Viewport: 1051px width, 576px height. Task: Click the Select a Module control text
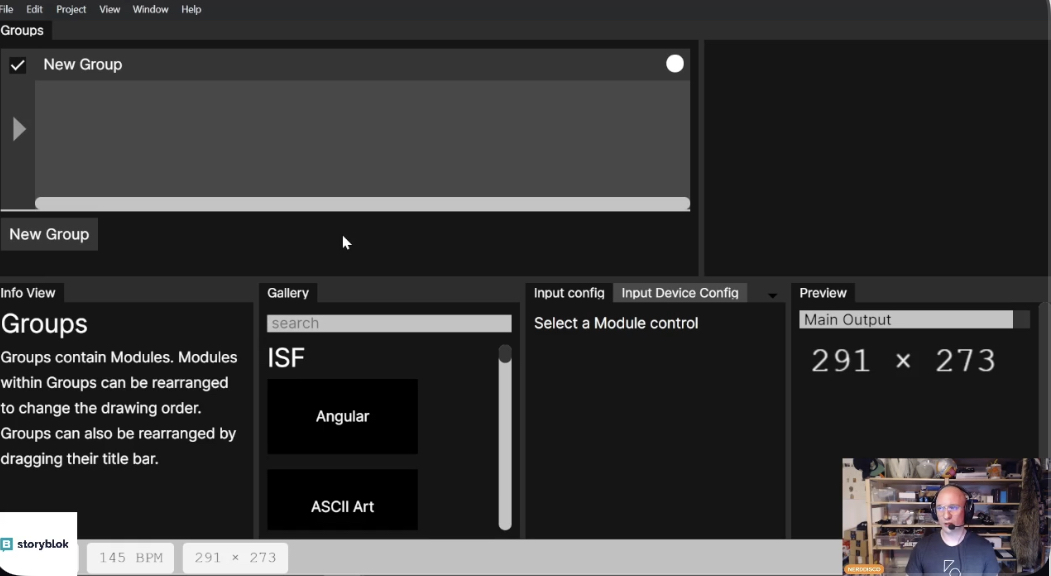pos(616,323)
